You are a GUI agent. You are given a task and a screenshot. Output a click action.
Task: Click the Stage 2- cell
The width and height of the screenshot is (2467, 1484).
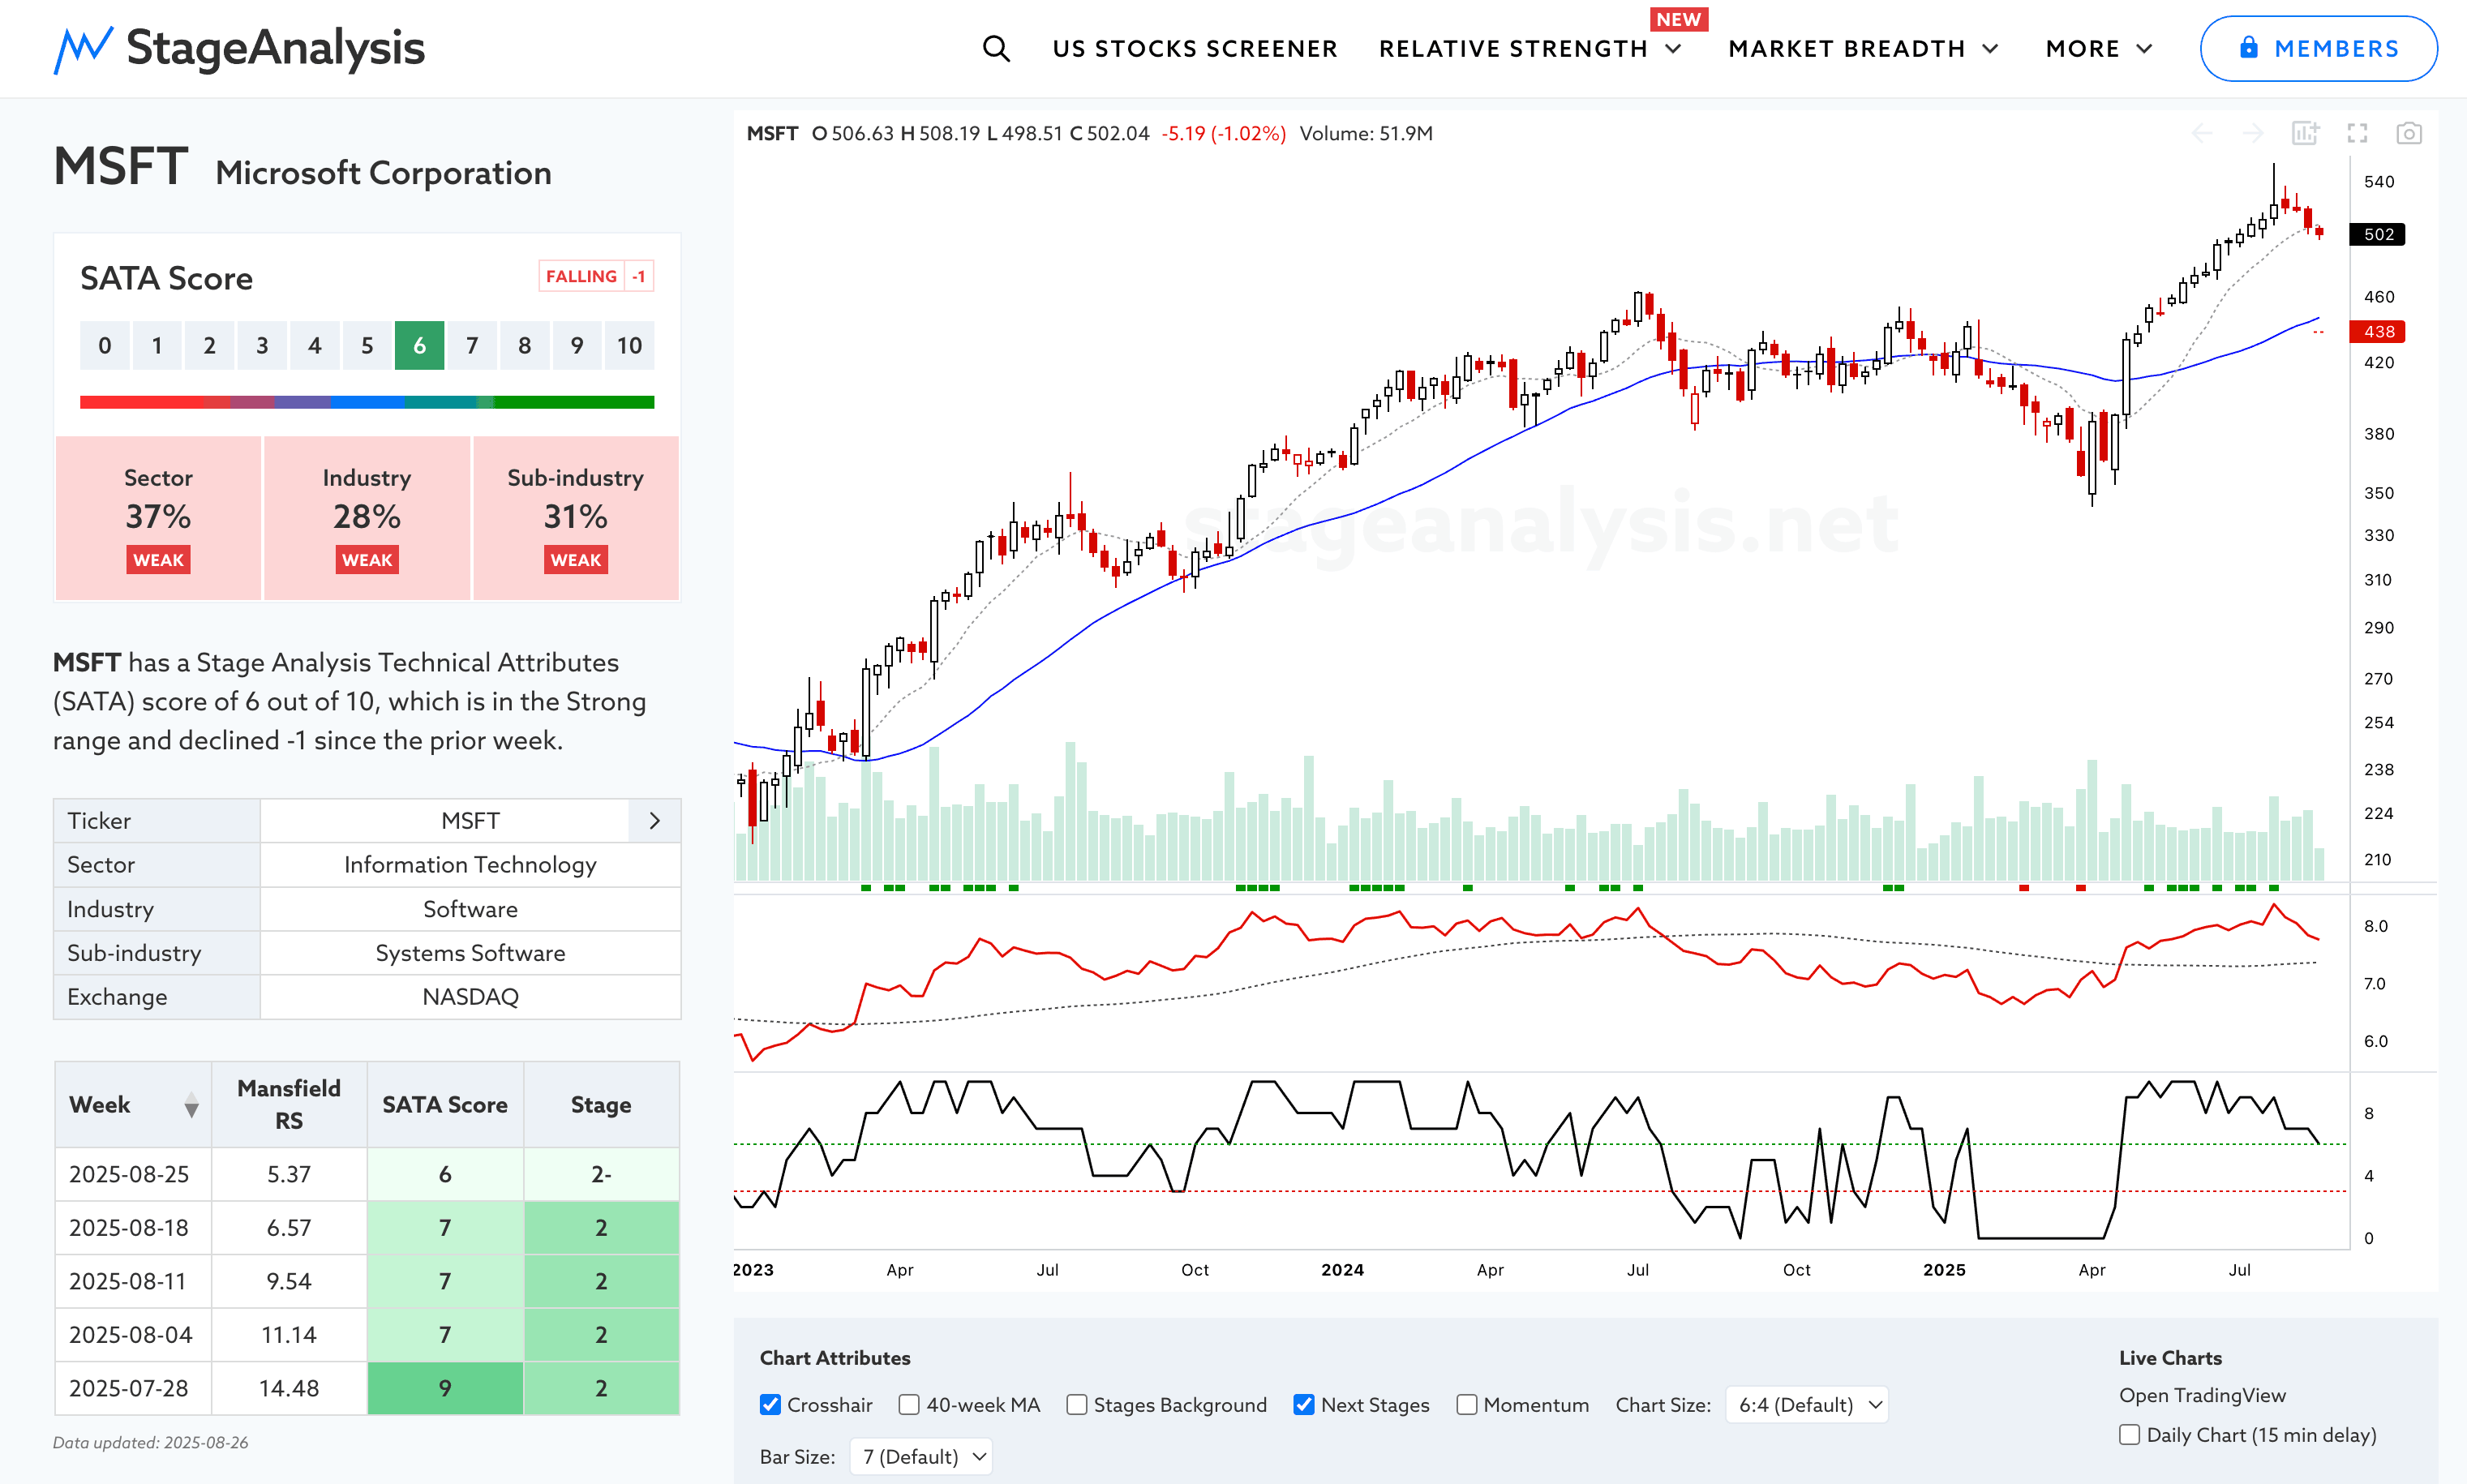point(601,1174)
